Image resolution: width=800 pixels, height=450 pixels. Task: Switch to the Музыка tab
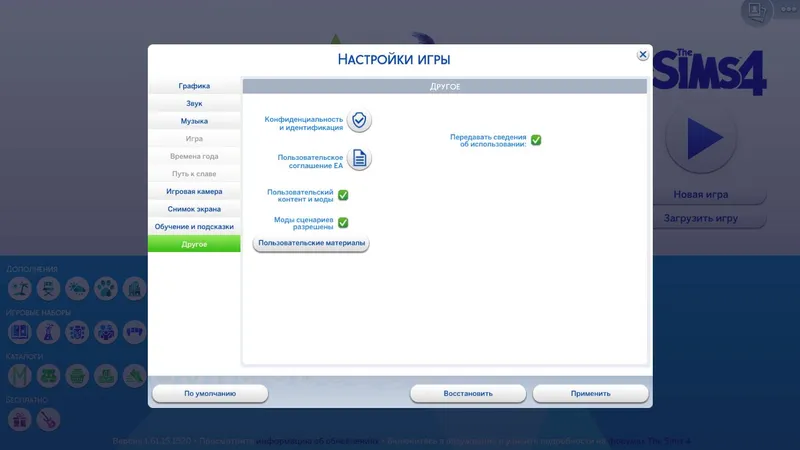194,121
